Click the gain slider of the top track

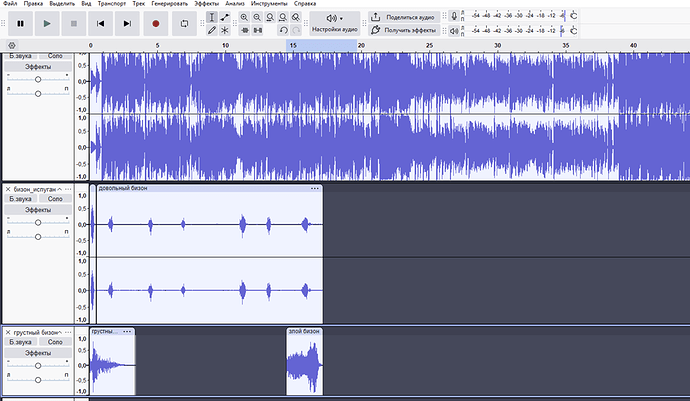pos(38,79)
